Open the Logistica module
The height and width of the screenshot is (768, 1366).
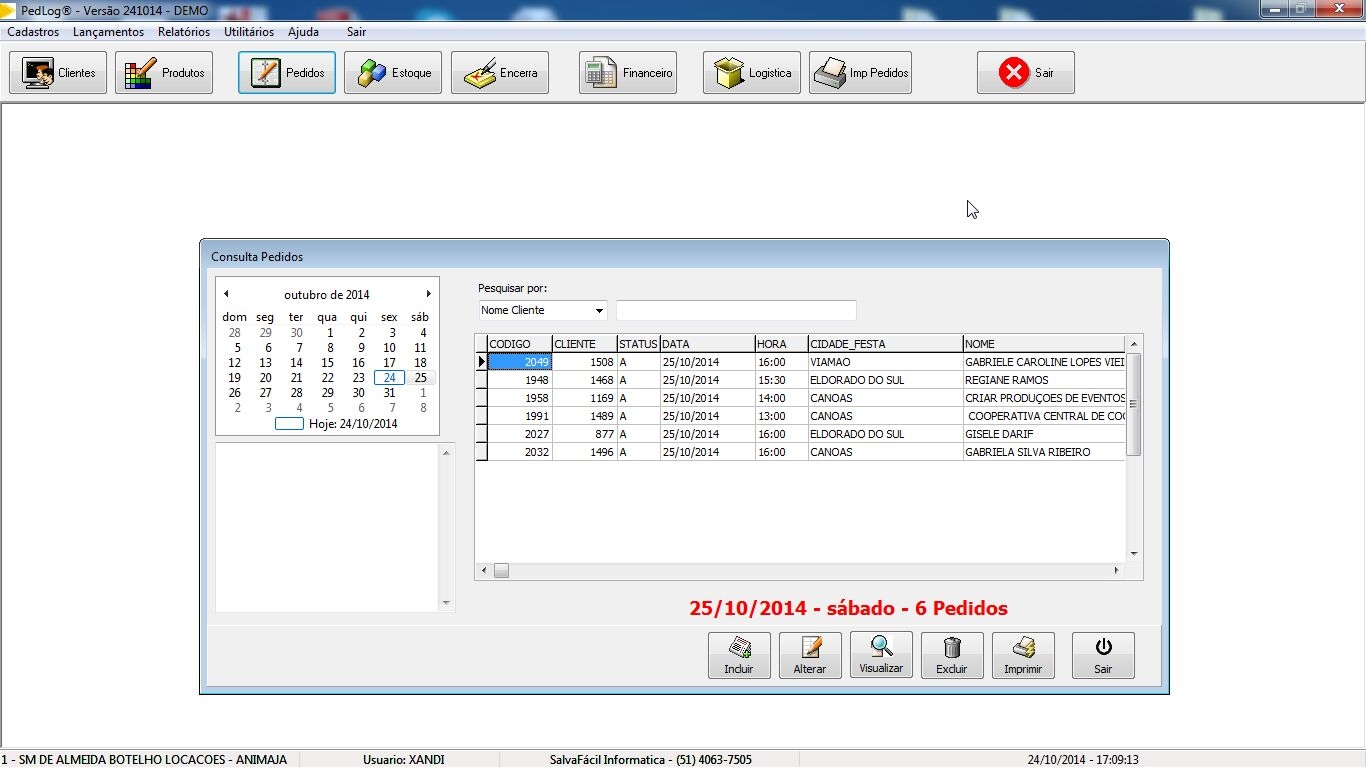pyautogui.click(x=752, y=73)
